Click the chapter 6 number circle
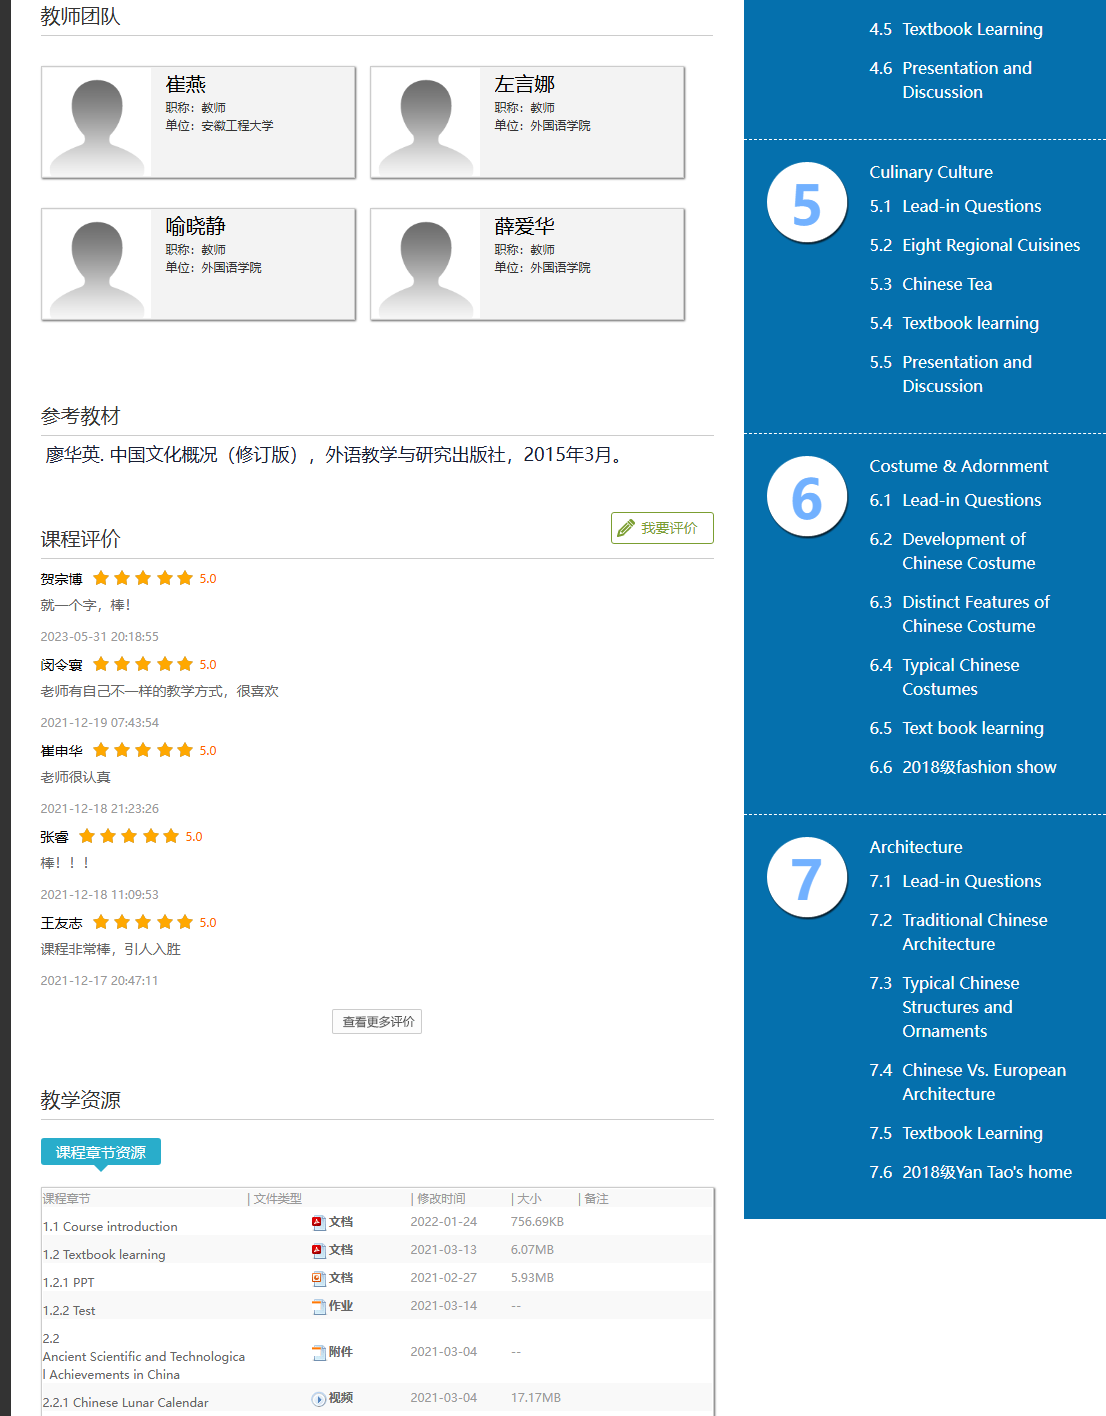The width and height of the screenshot is (1106, 1416). point(807,497)
